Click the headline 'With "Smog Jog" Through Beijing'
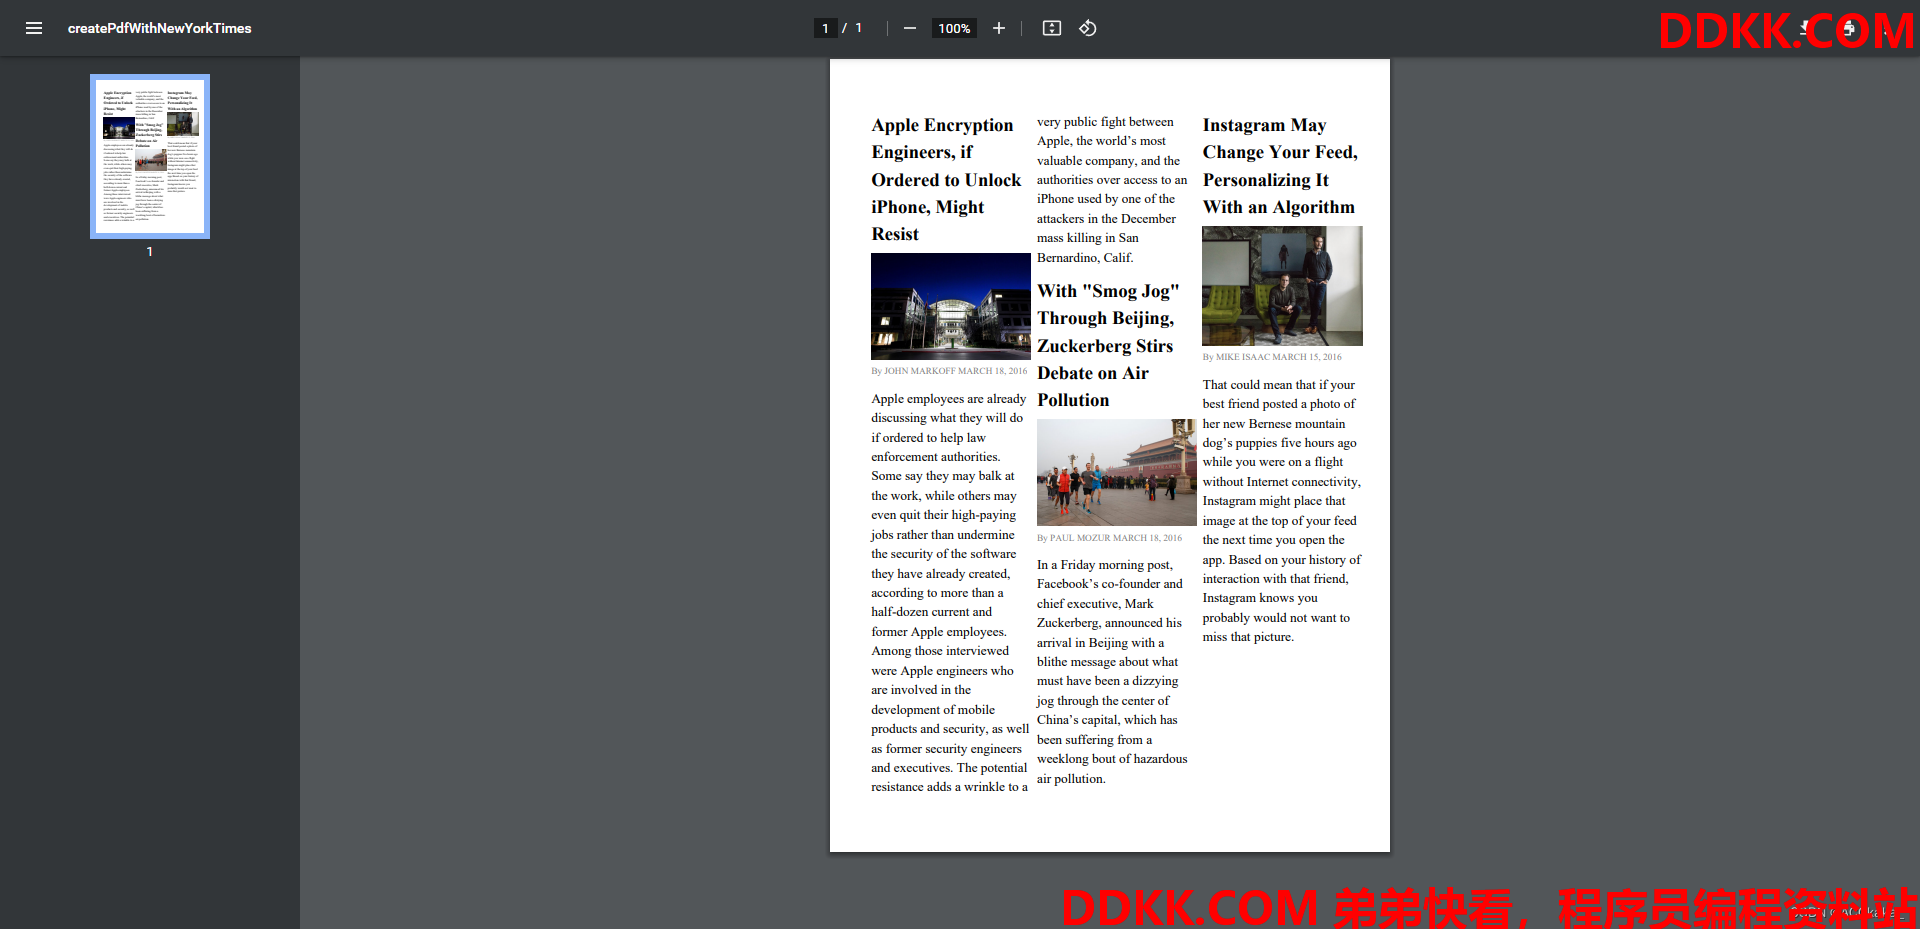Screen dimensions: 1920x929 coord(1108,345)
